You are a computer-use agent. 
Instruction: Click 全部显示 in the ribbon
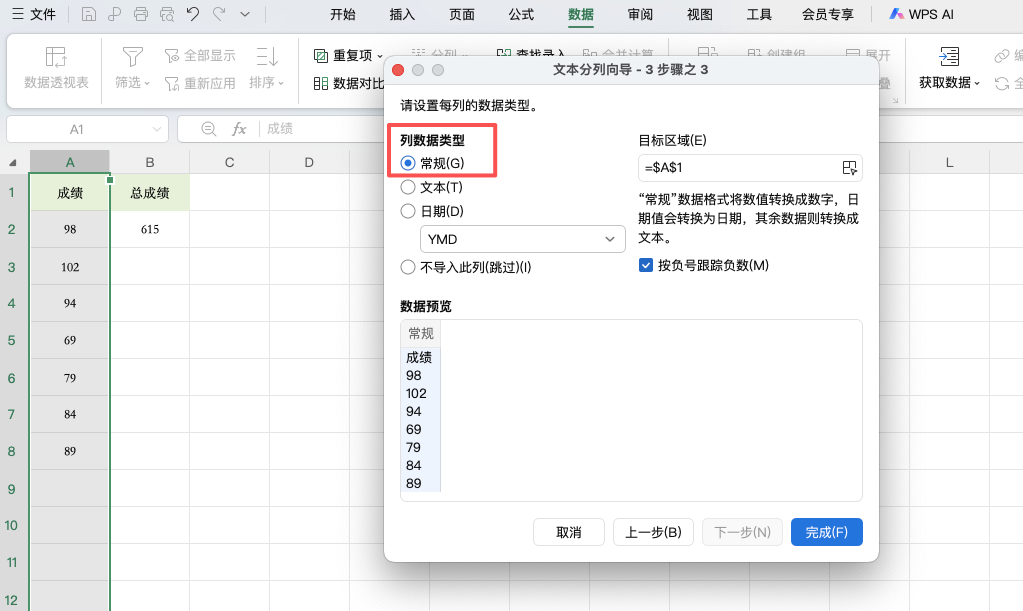[x=200, y=56]
